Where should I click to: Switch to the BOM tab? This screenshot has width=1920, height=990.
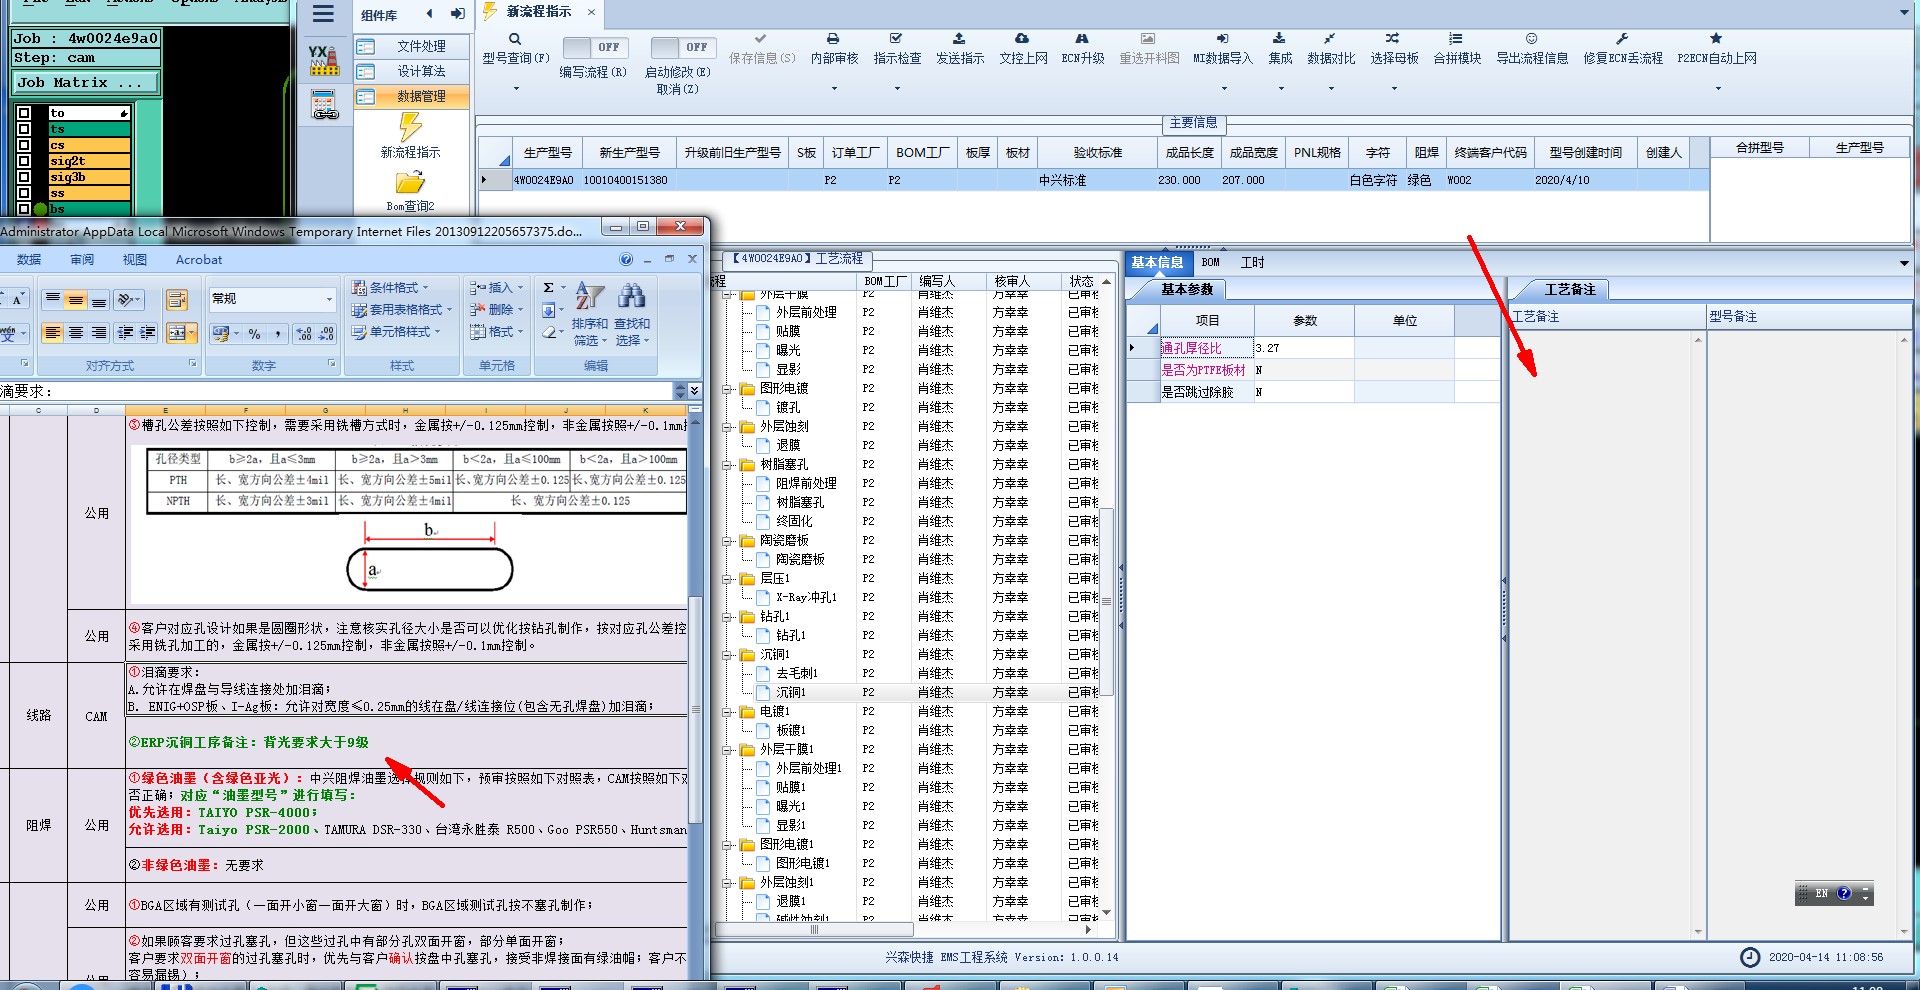point(1211,263)
